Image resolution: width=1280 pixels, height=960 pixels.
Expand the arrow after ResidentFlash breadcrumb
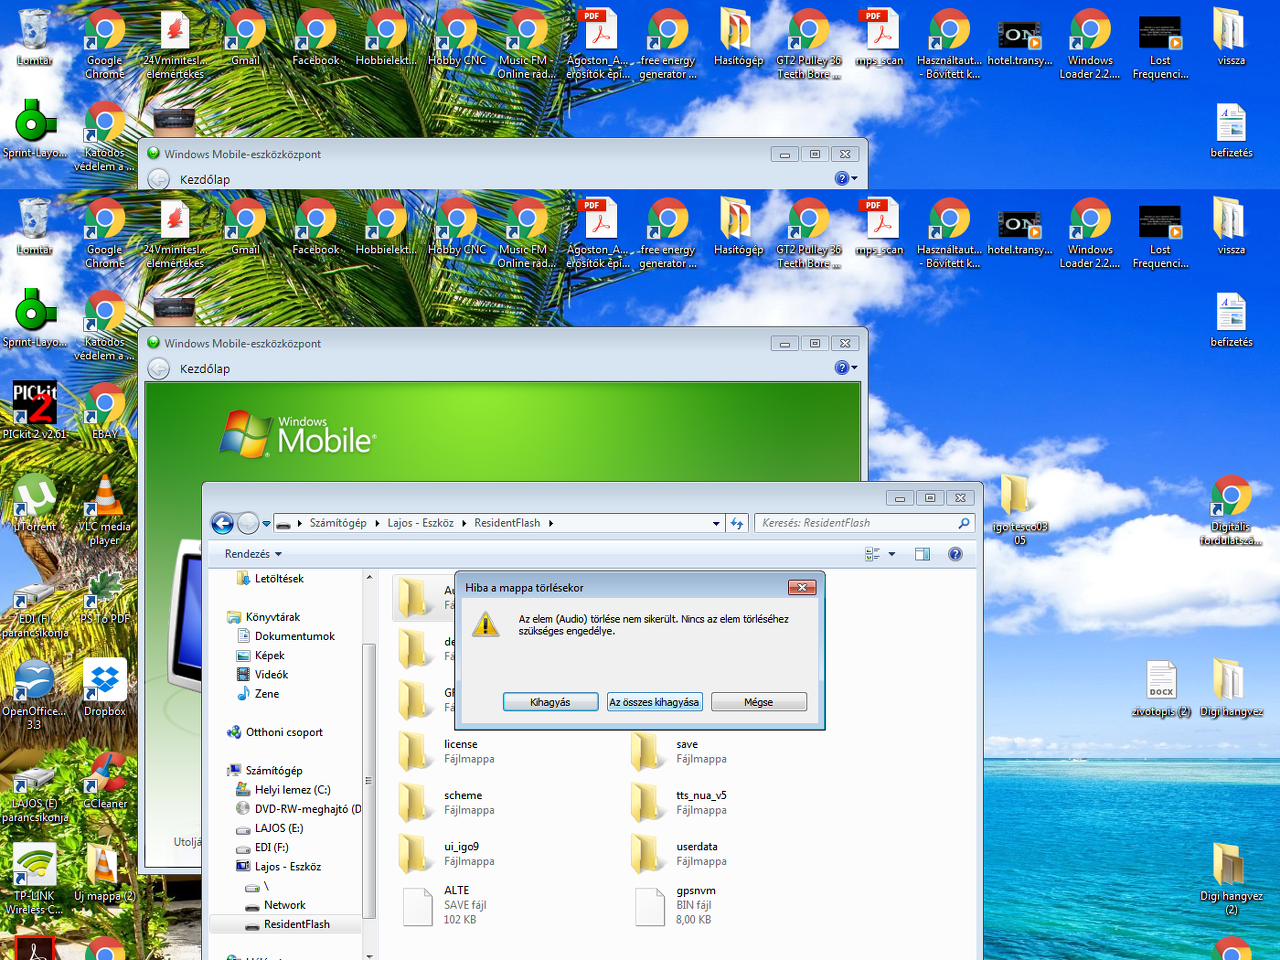pyautogui.click(x=550, y=523)
